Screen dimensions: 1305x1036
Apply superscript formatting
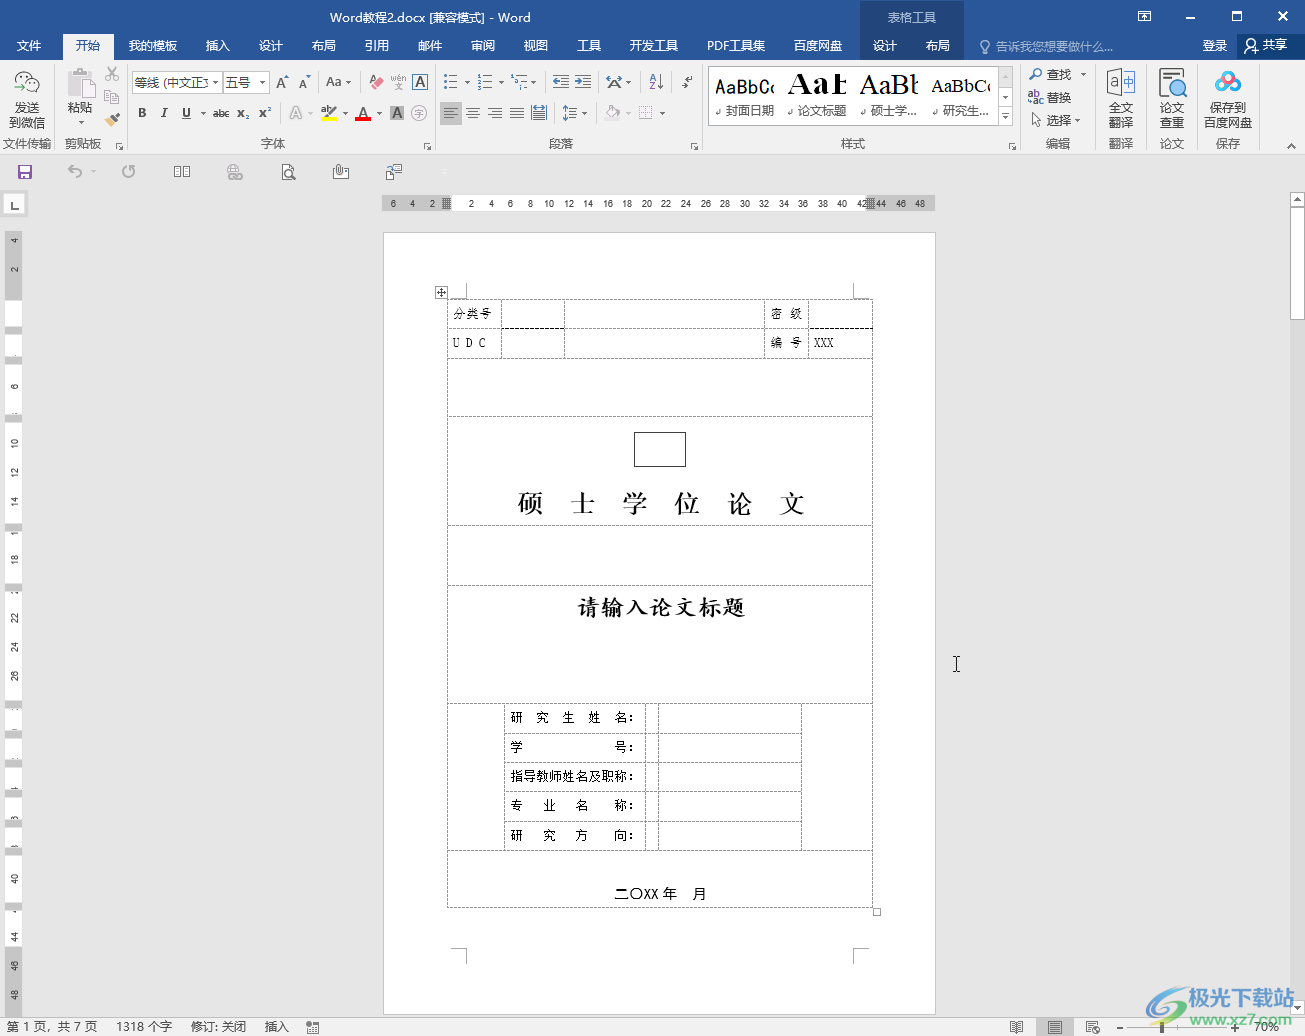tap(265, 113)
